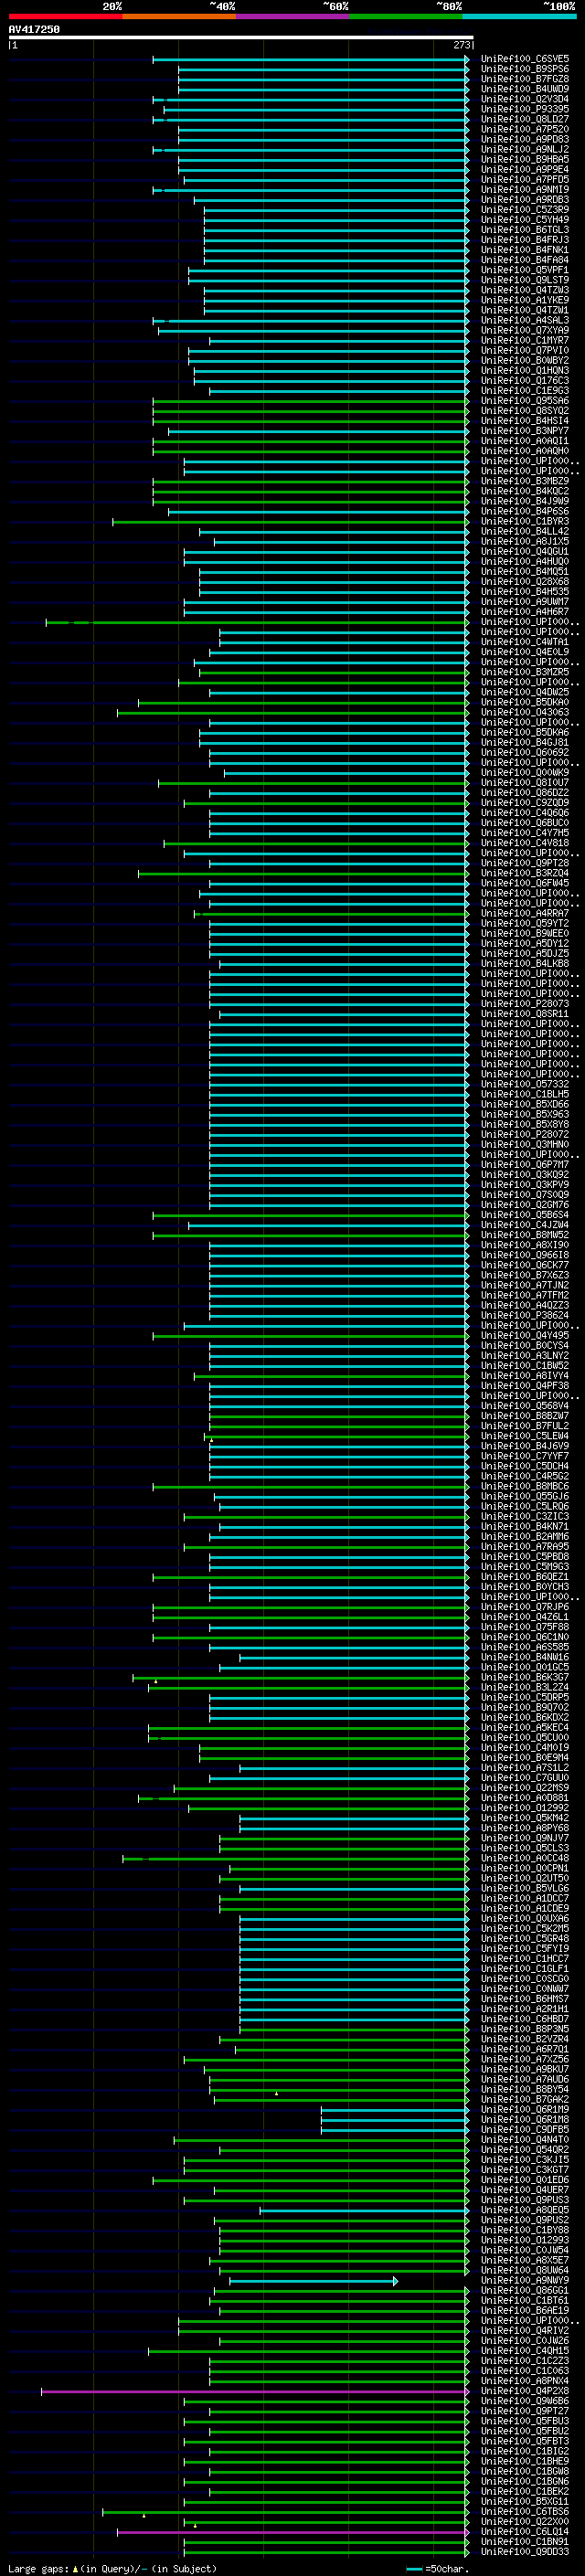585x2576 pixels.
Task: Select the UniRef100_A4SAL3 label
Action: tap(525, 320)
